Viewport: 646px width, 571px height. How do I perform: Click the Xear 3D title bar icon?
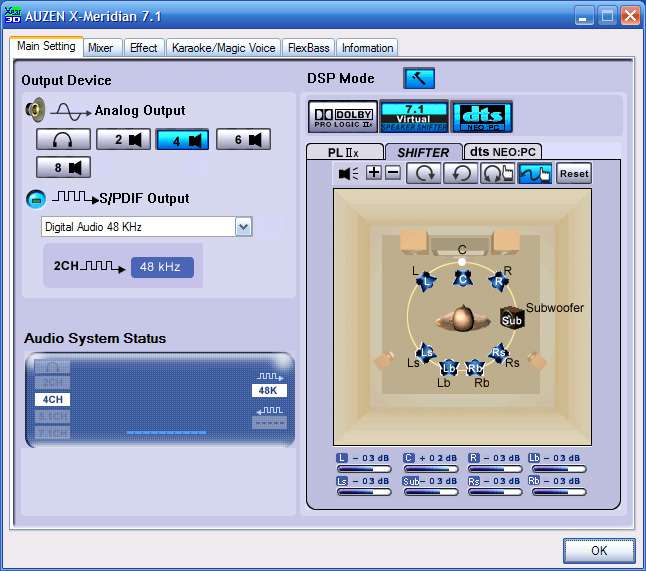(12, 15)
